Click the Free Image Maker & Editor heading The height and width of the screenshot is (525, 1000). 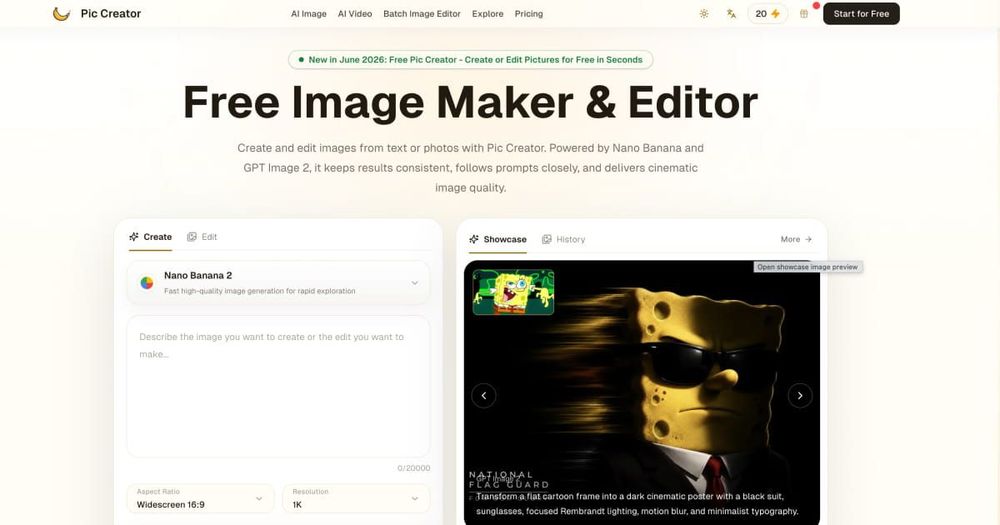(471, 102)
